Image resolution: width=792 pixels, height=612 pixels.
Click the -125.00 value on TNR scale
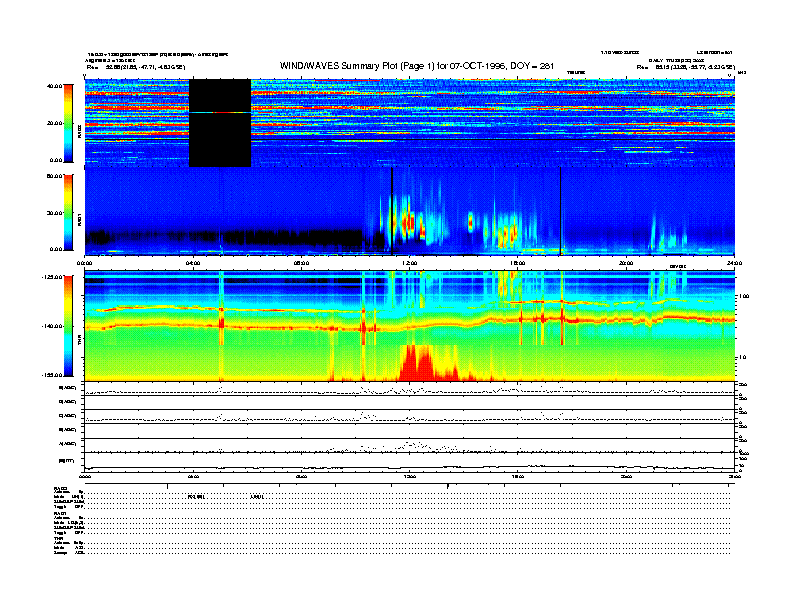coord(52,277)
